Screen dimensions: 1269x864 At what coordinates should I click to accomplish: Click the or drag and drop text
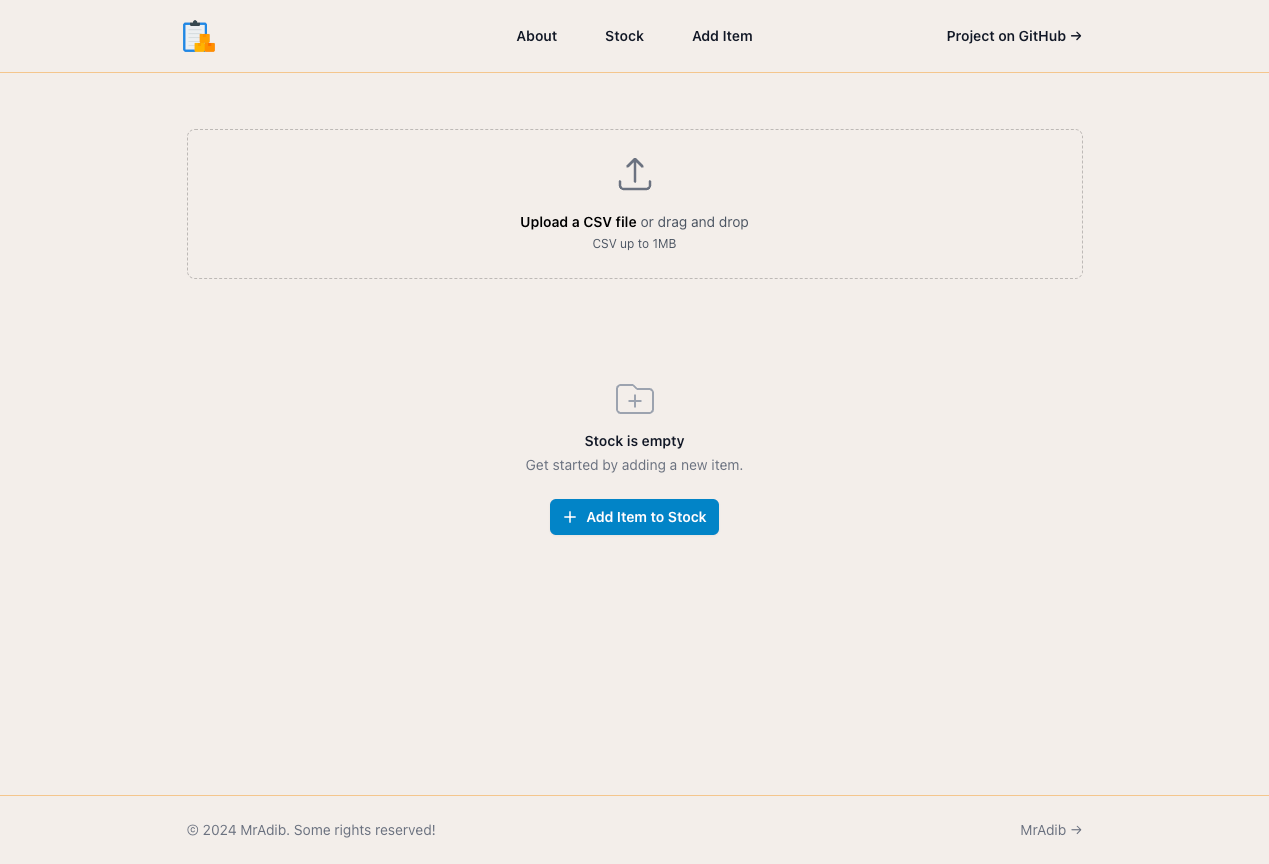coord(695,222)
